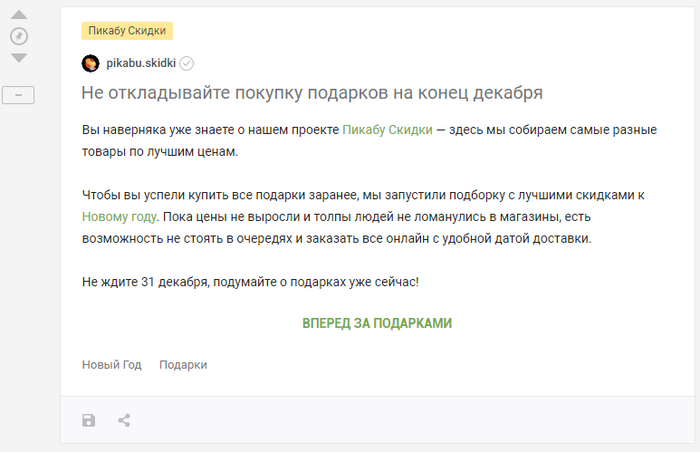This screenshot has width=700, height=452.
Task: Open the pikabu.skidki profile name
Action: [141, 63]
